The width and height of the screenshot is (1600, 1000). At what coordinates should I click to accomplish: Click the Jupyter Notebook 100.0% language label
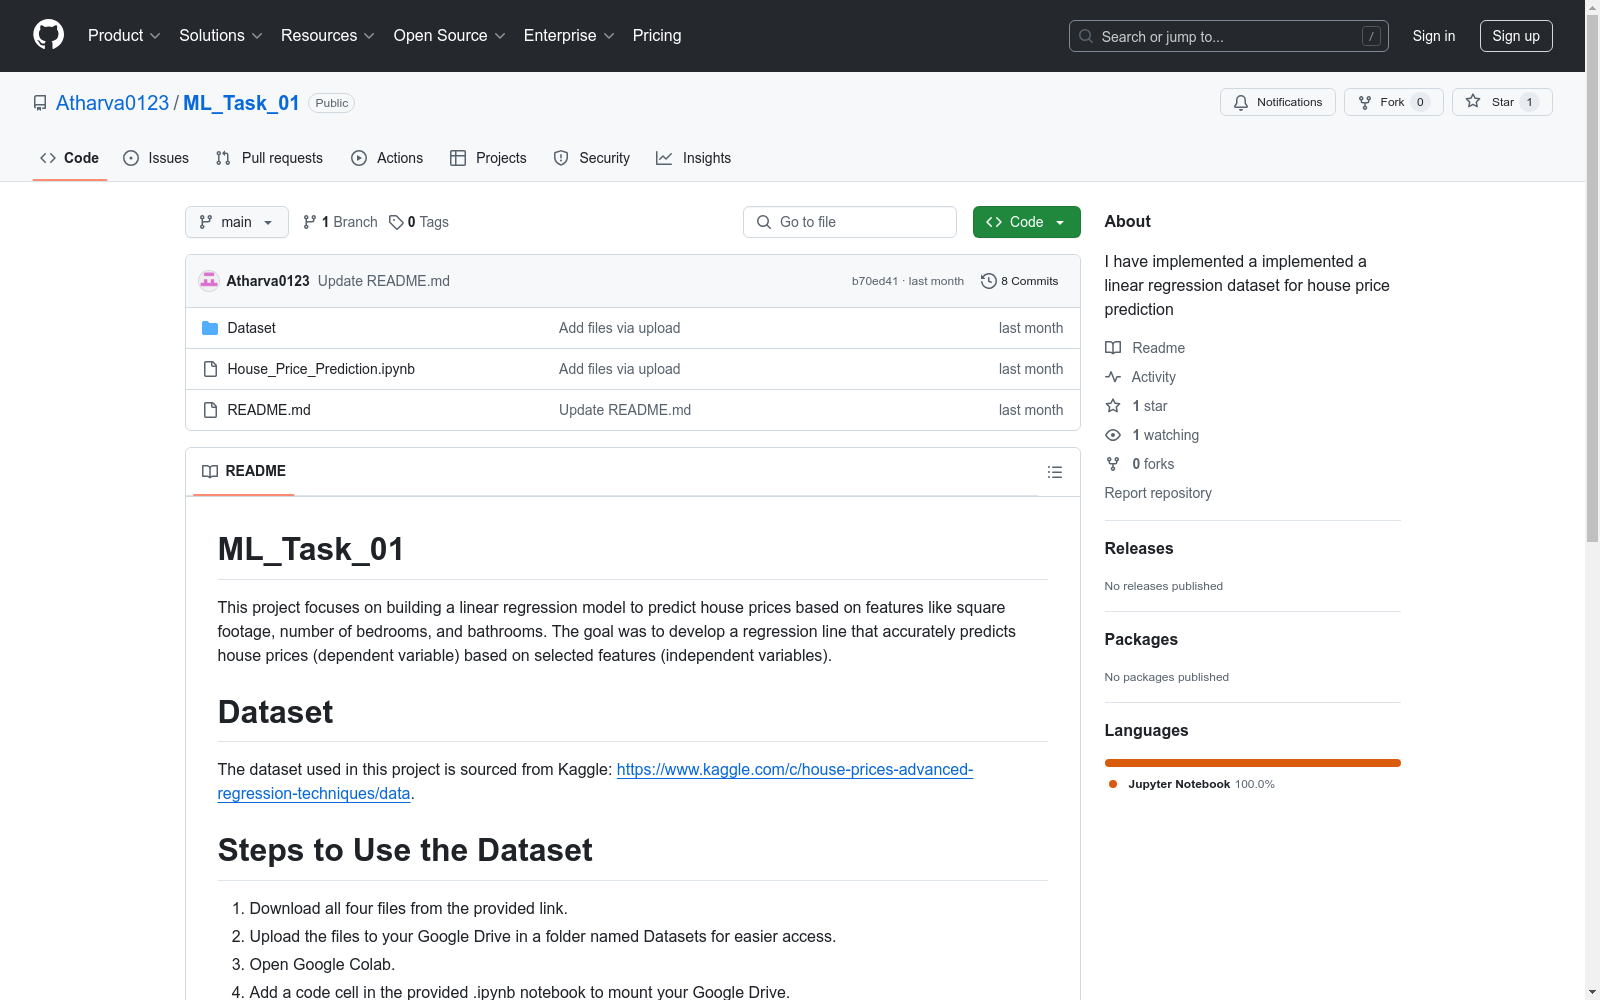tap(1201, 784)
